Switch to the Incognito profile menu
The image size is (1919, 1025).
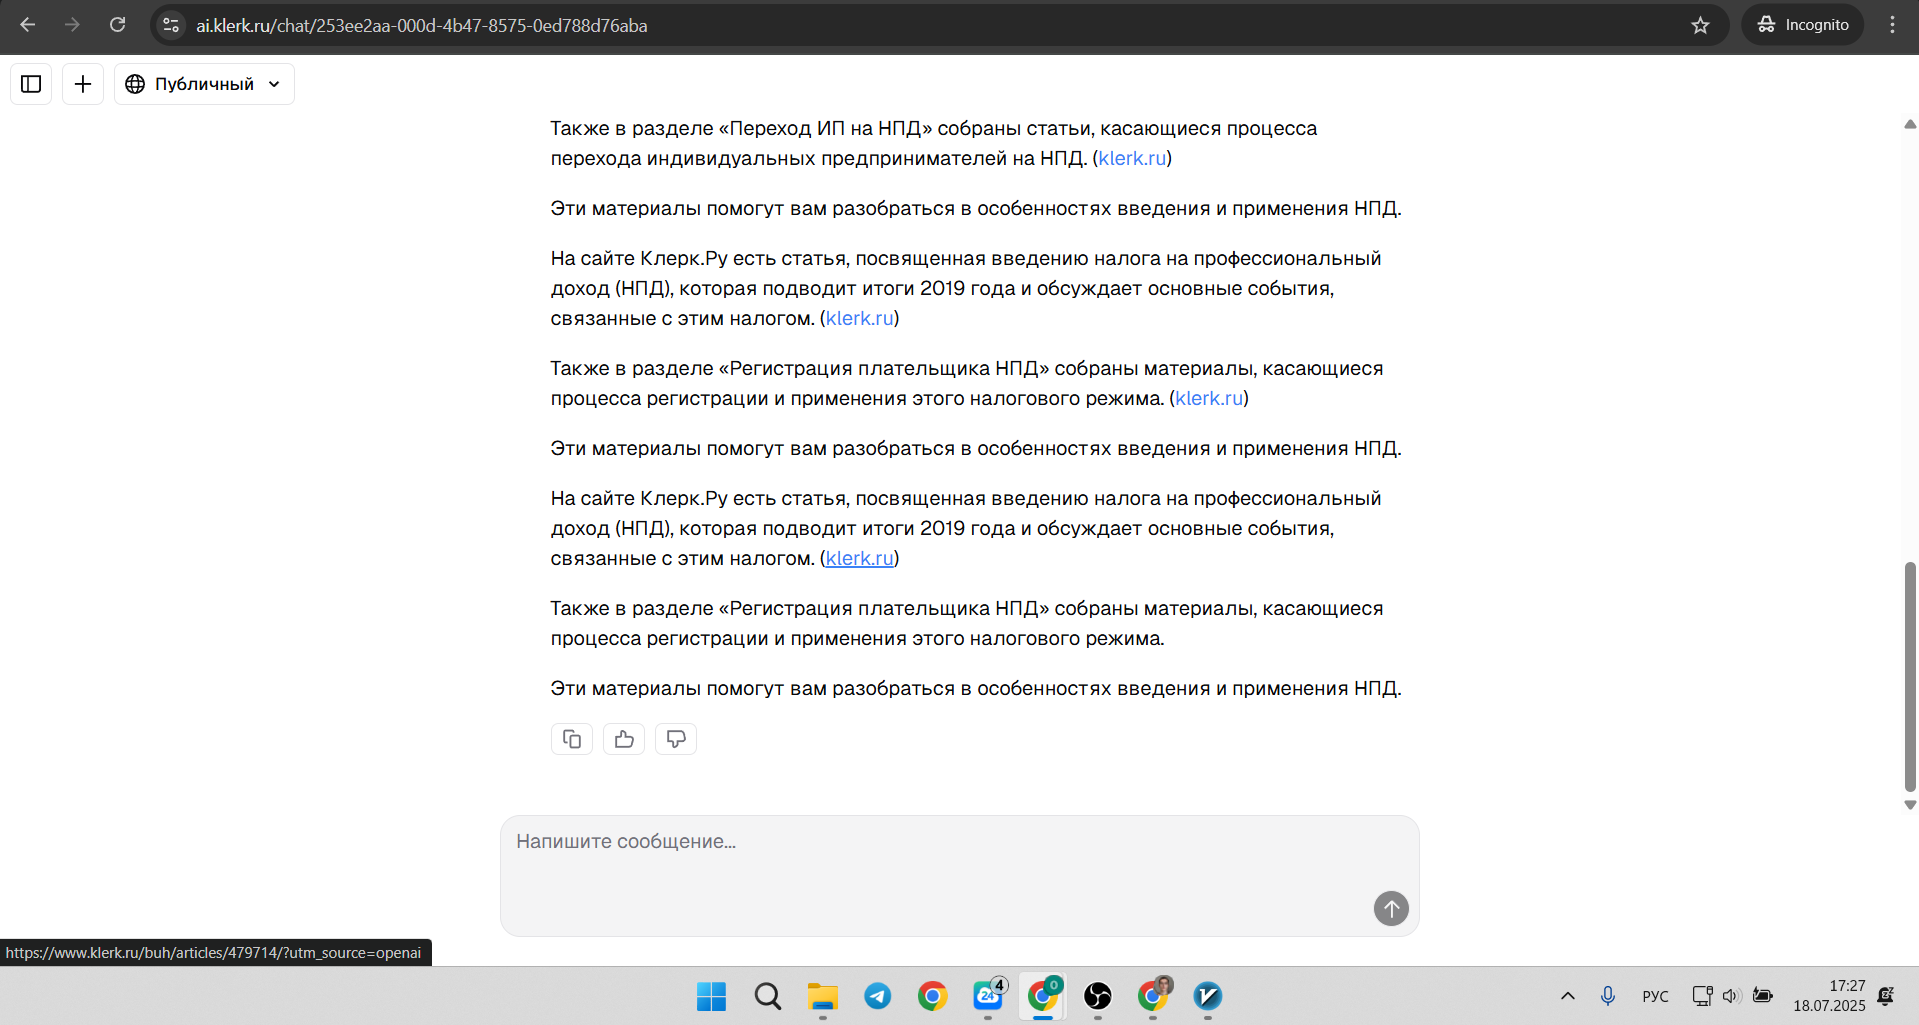[1802, 24]
